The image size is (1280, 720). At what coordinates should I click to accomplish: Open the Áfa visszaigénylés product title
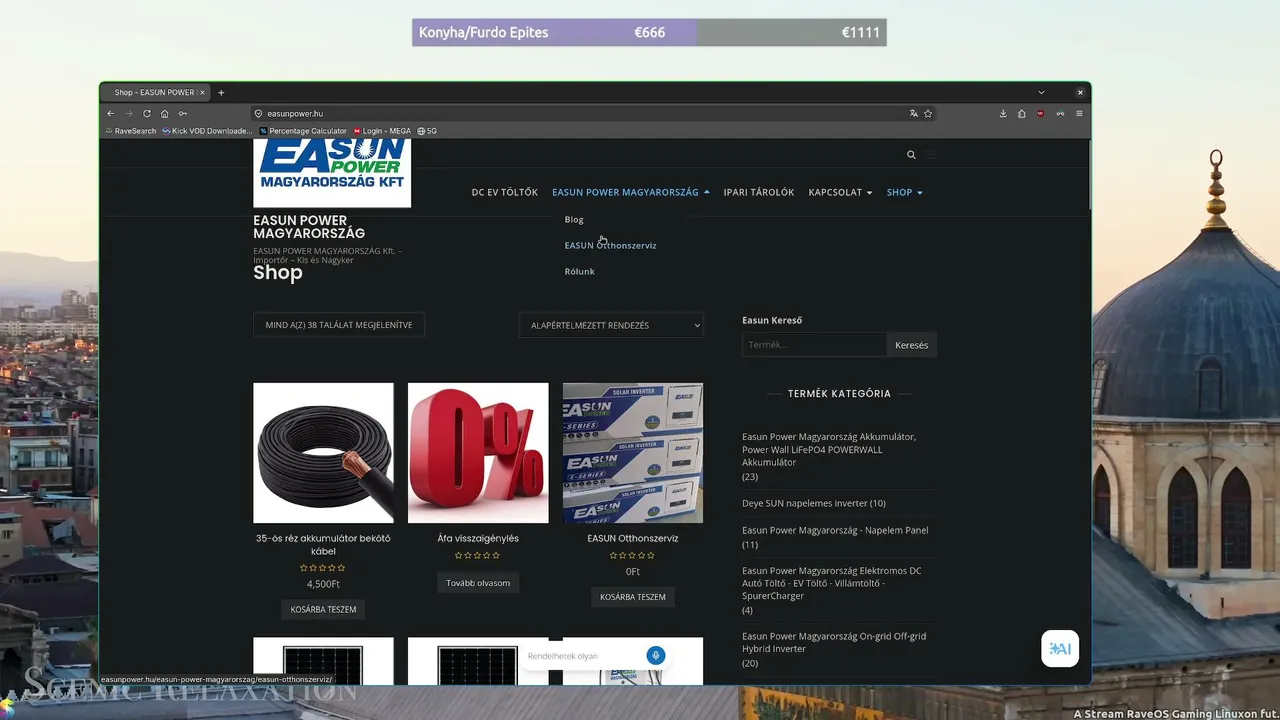pos(478,538)
